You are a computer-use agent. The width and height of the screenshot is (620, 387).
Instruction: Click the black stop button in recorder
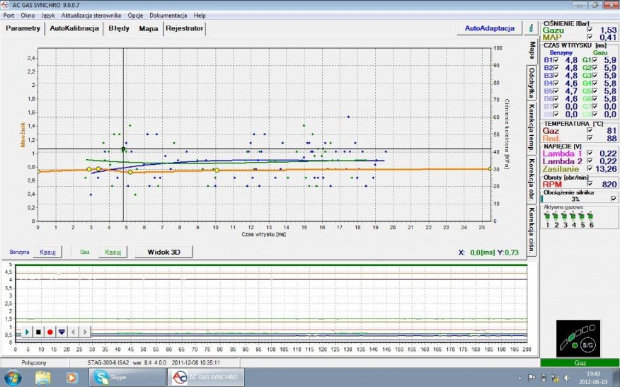click(x=38, y=332)
